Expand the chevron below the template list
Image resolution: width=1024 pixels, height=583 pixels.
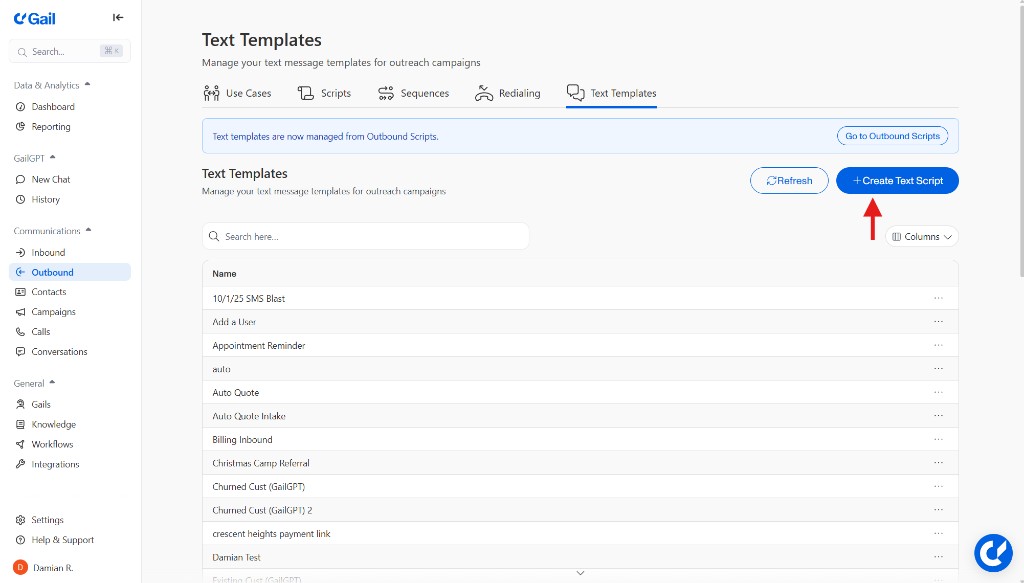pos(580,572)
